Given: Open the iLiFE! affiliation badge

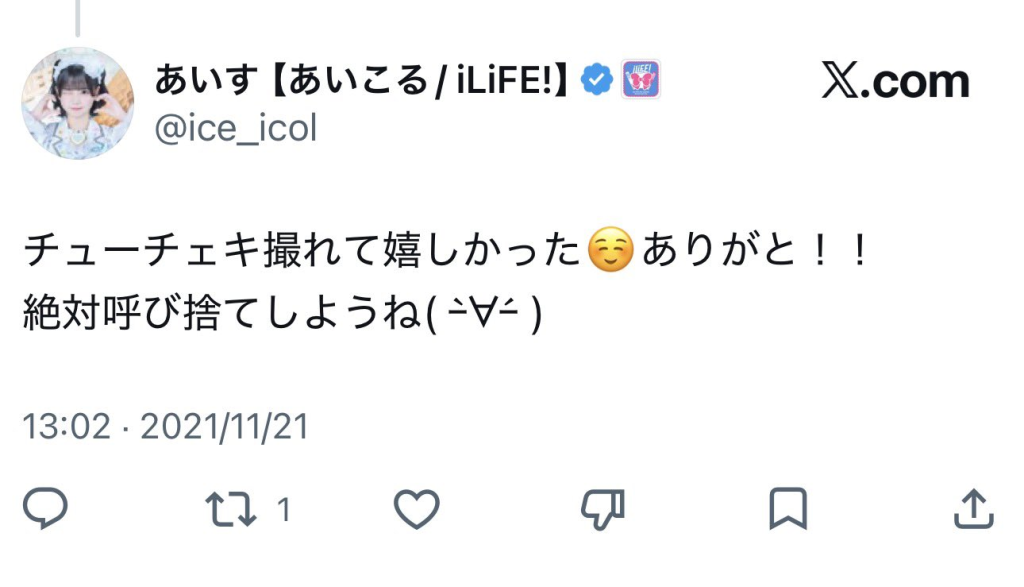Looking at the screenshot, I should tap(640, 80).
